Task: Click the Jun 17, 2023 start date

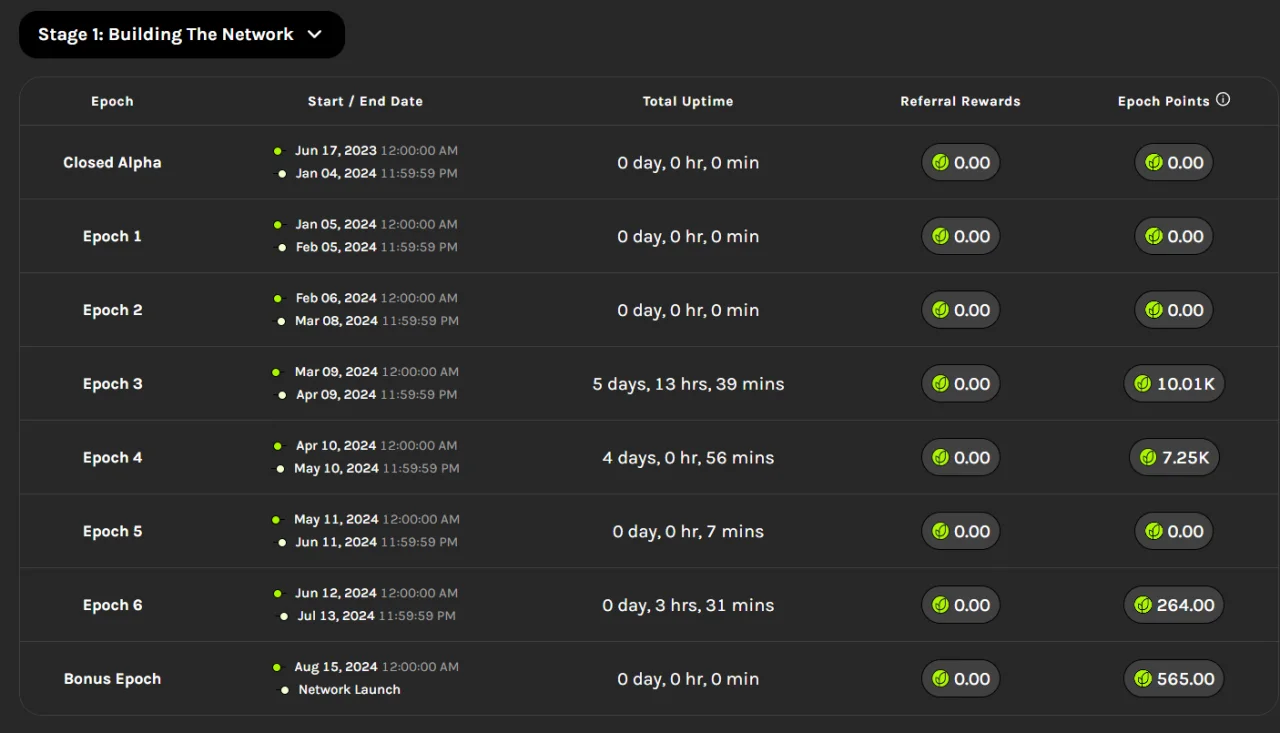Action: coord(336,151)
